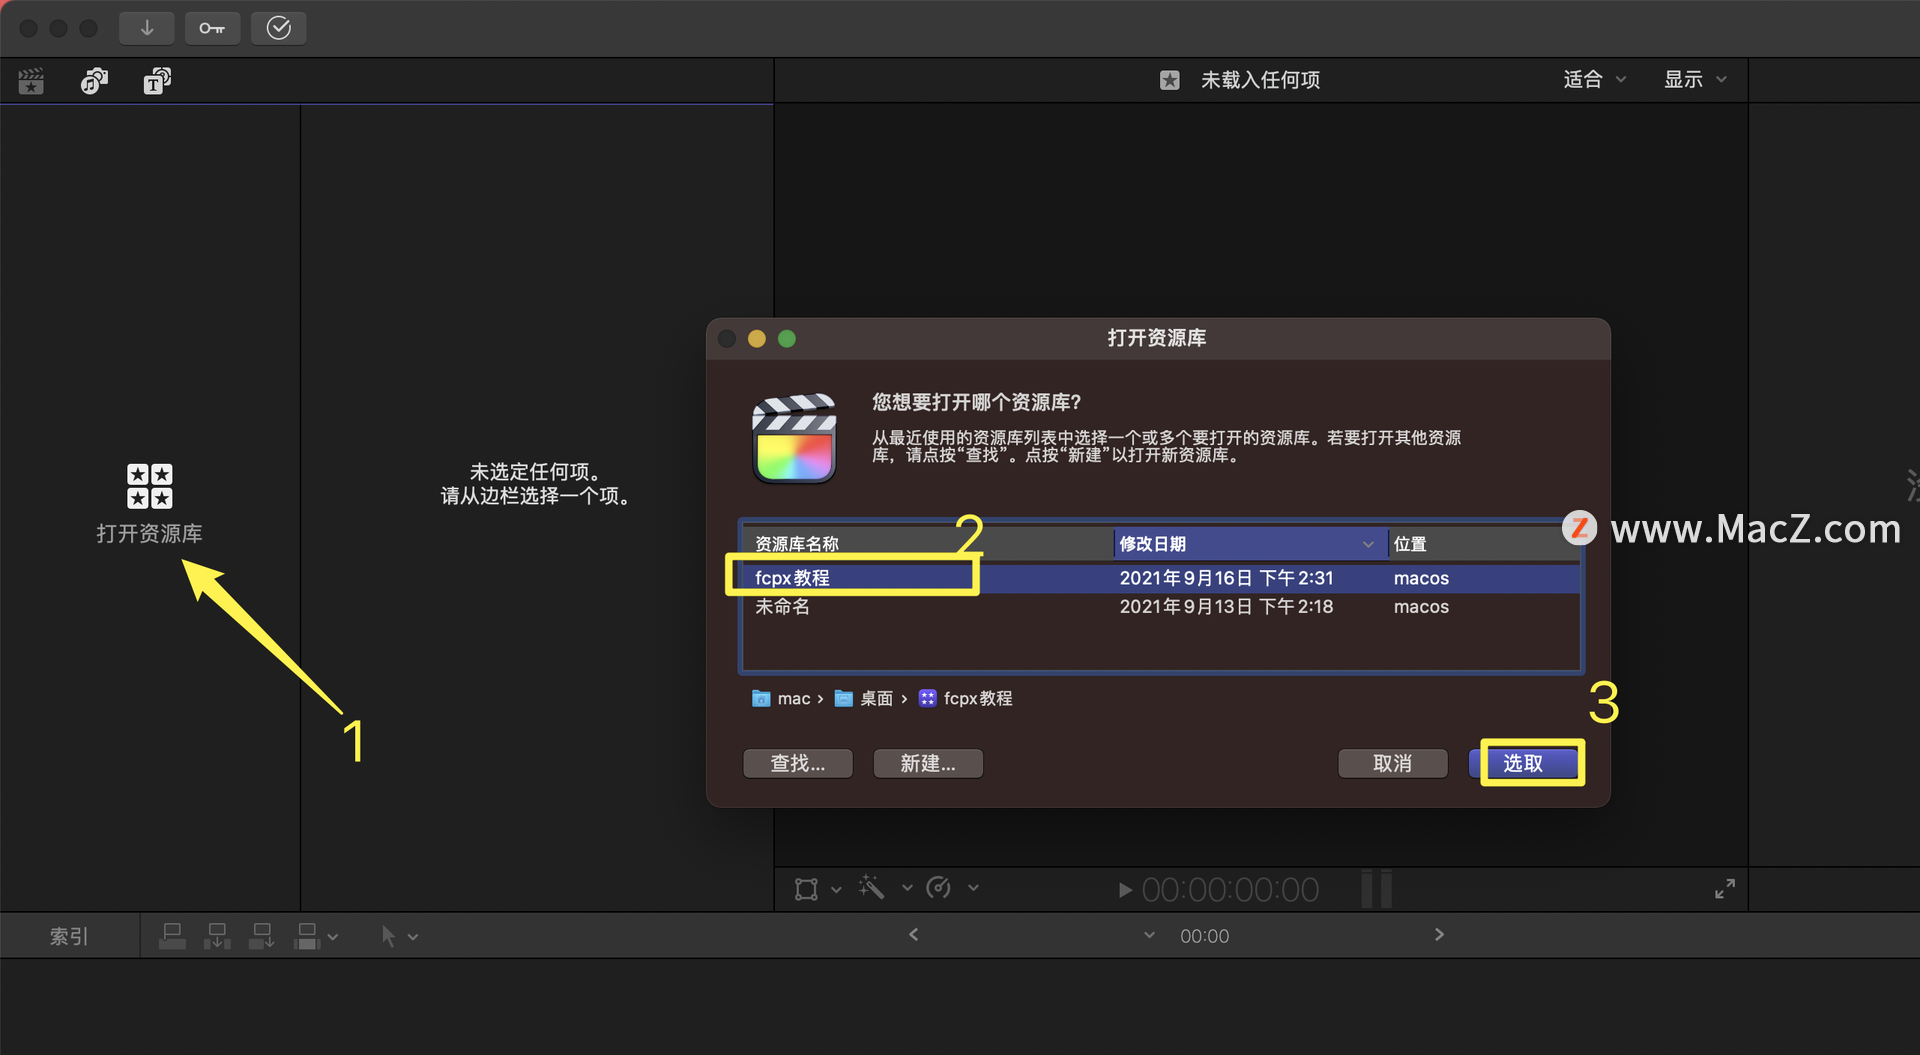
Task: Go back in timeline history
Action: click(x=913, y=934)
